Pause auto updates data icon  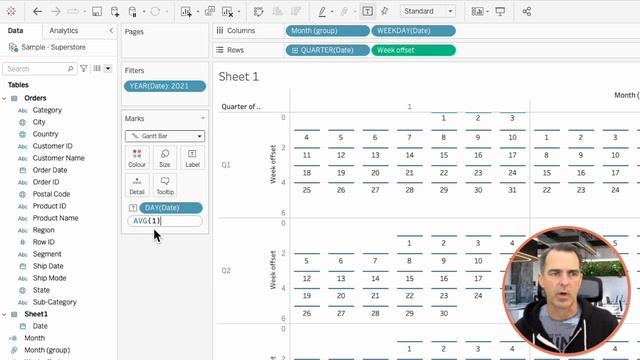coord(133,11)
